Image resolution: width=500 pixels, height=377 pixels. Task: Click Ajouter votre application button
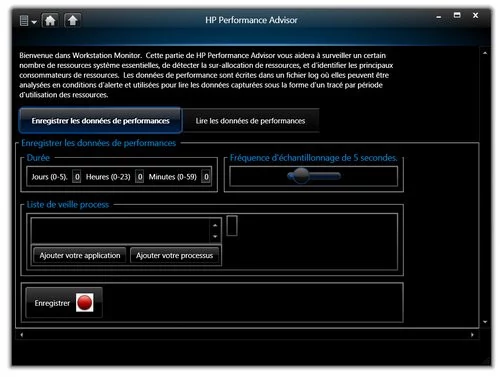tap(80, 256)
